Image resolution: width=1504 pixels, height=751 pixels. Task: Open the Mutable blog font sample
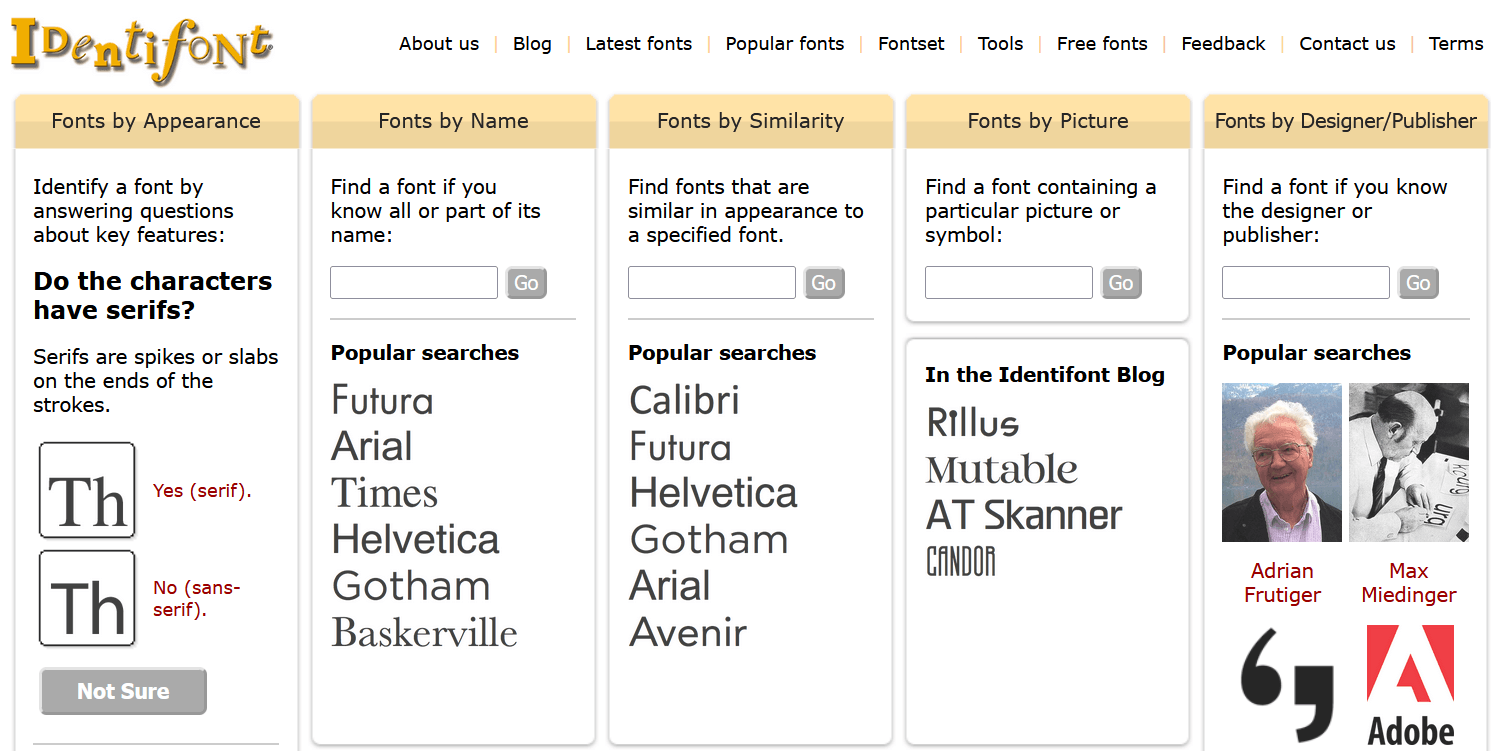pyautogui.click(x=1002, y=469)
